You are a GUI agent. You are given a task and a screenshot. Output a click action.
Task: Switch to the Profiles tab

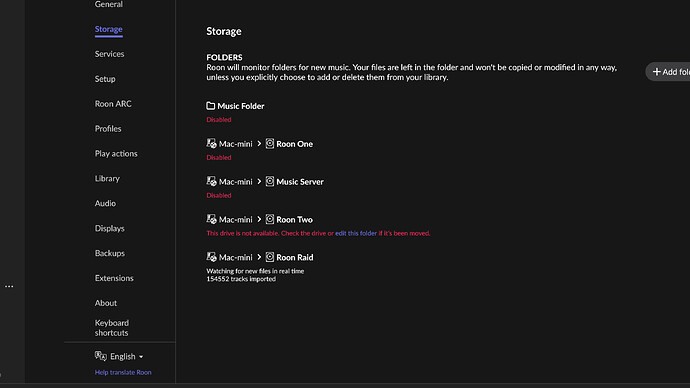108,128
